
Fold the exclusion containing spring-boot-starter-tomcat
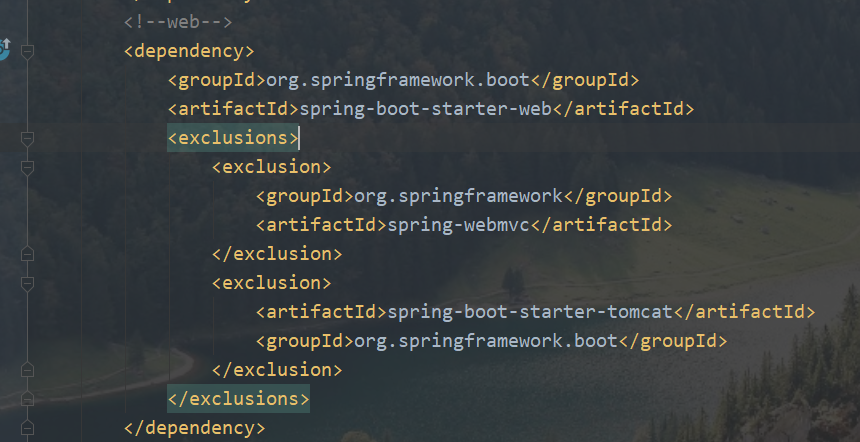27,284
